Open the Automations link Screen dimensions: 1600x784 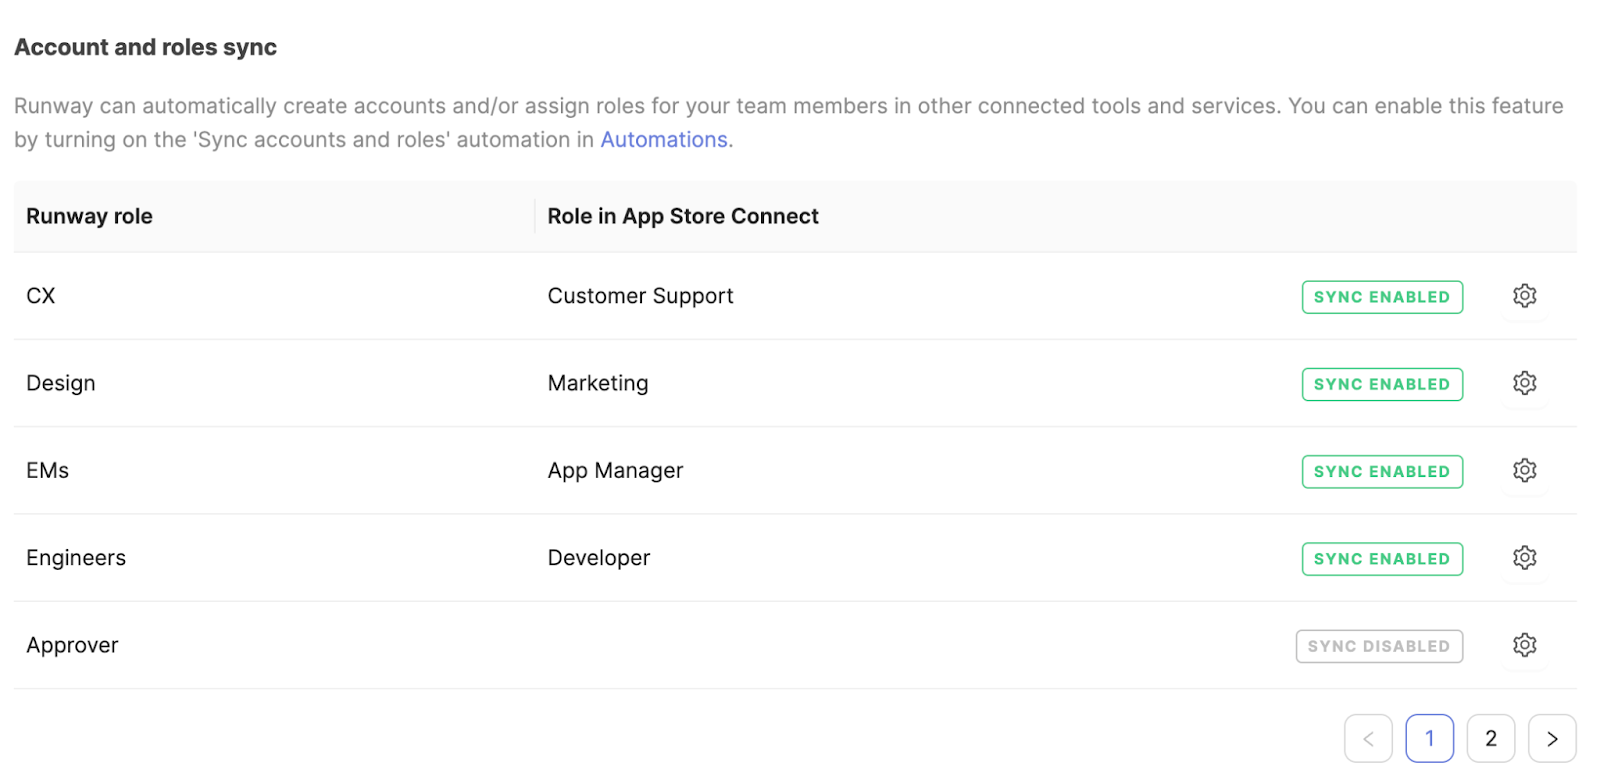[664, 140]
